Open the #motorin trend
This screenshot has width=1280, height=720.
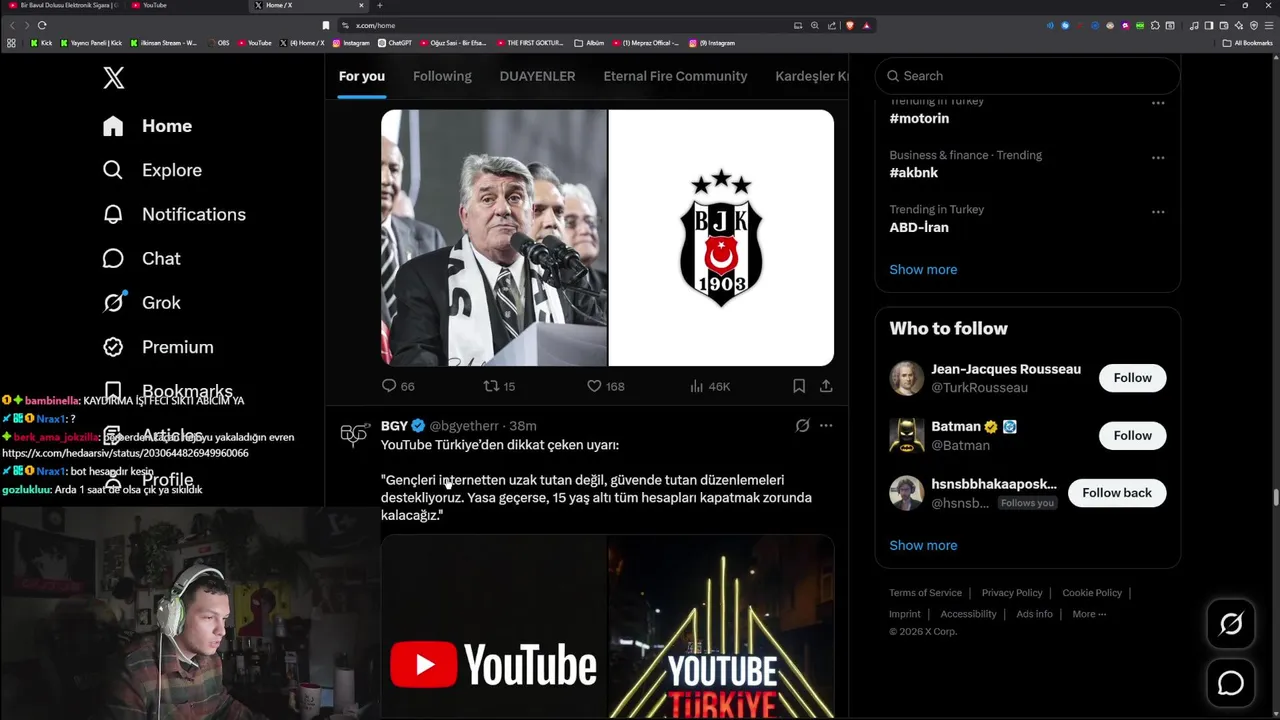click(919, 118)
